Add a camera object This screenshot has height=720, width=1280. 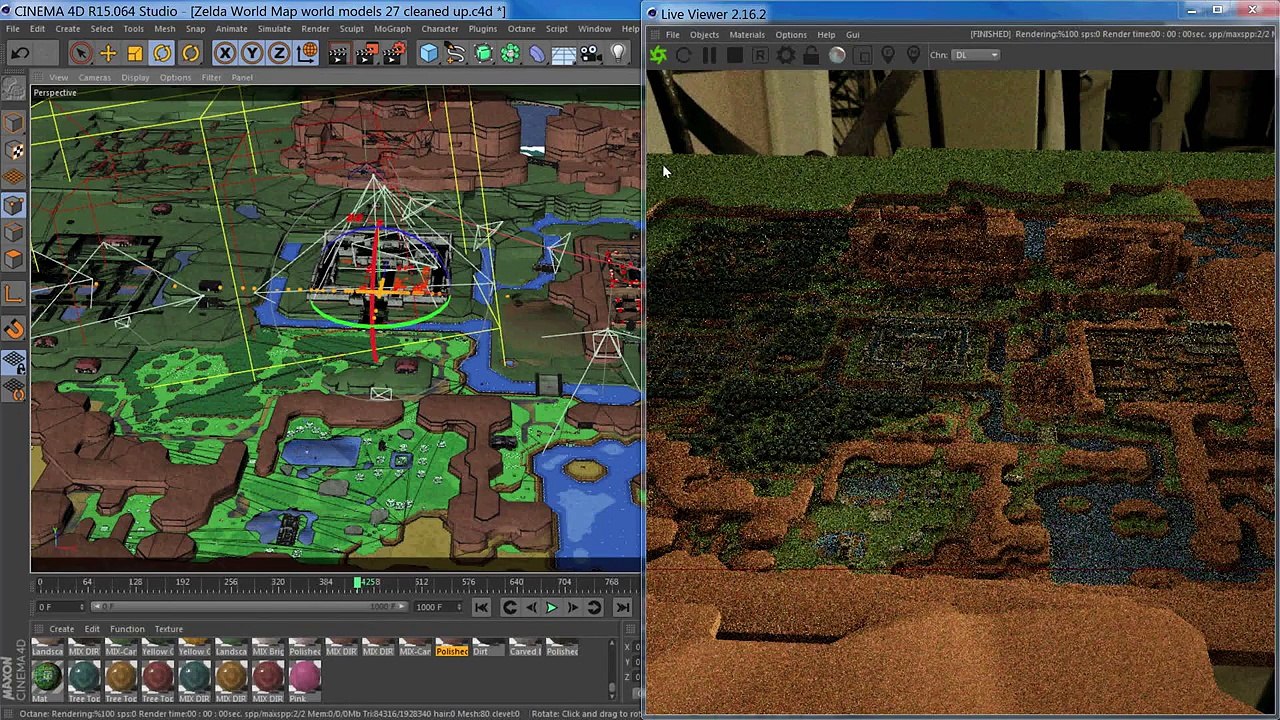coord(590,54)
